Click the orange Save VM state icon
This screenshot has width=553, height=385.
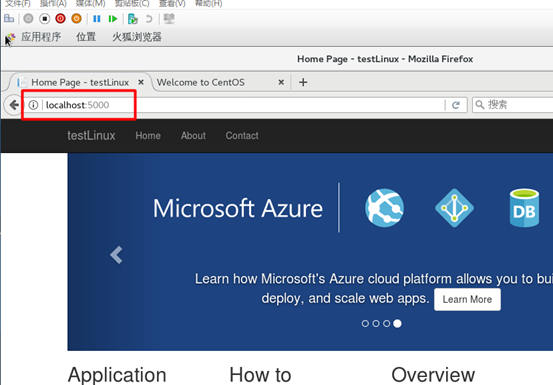76,18
